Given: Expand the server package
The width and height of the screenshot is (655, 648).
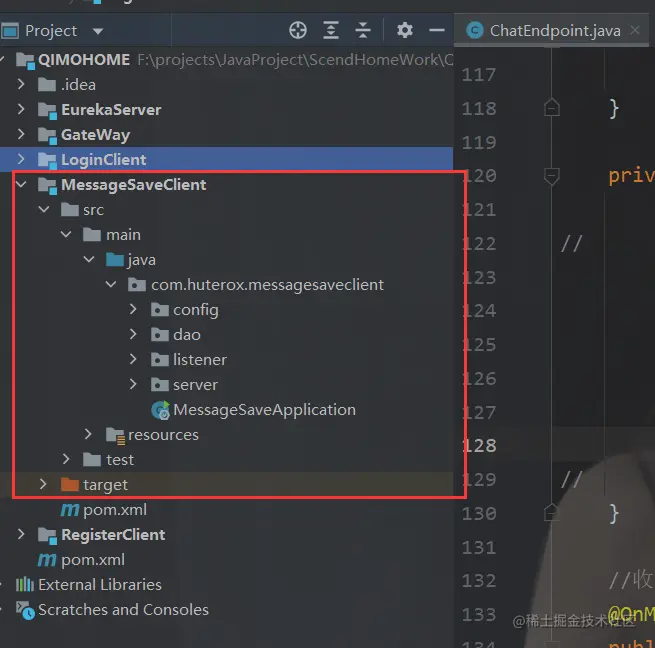Looking at the screenshot, I should coord(133,384).
